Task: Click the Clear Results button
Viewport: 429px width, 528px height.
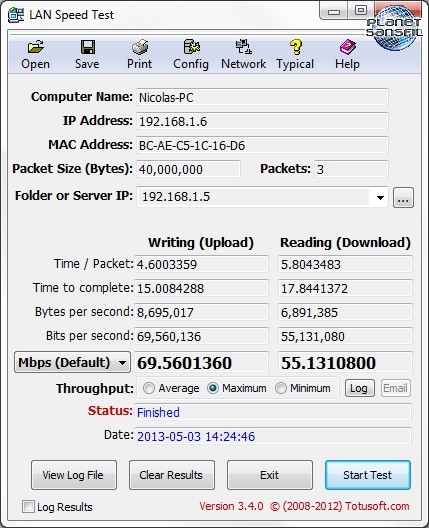Action: (x=172, y=475)
